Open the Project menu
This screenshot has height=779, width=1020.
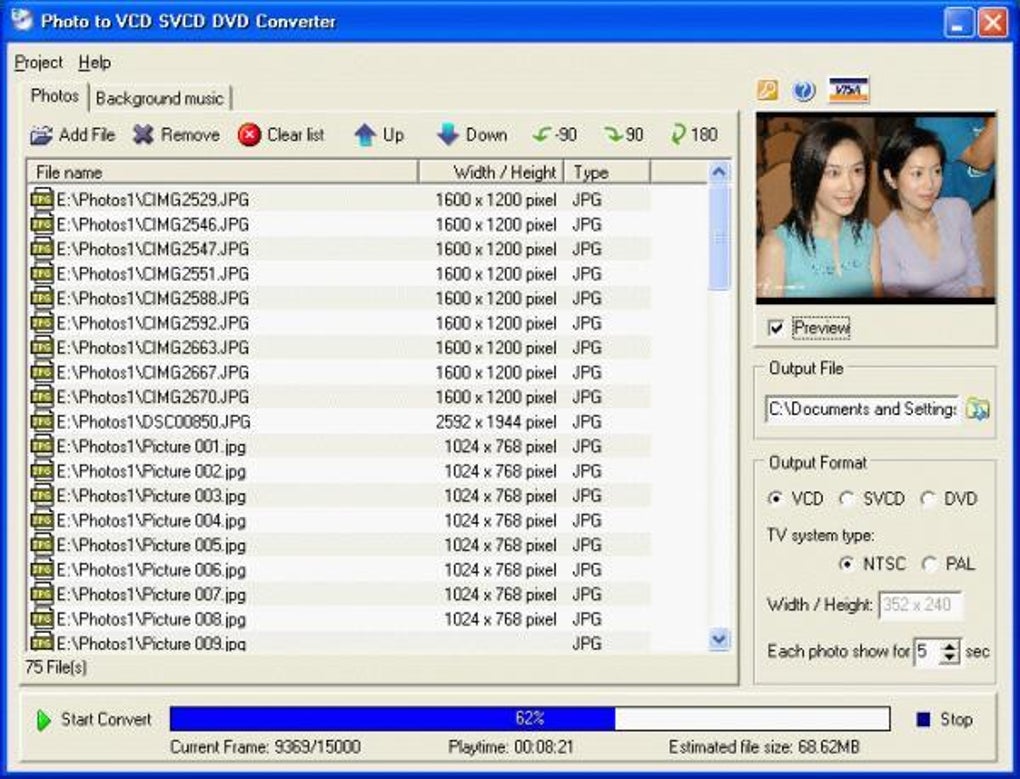[38, 62]
